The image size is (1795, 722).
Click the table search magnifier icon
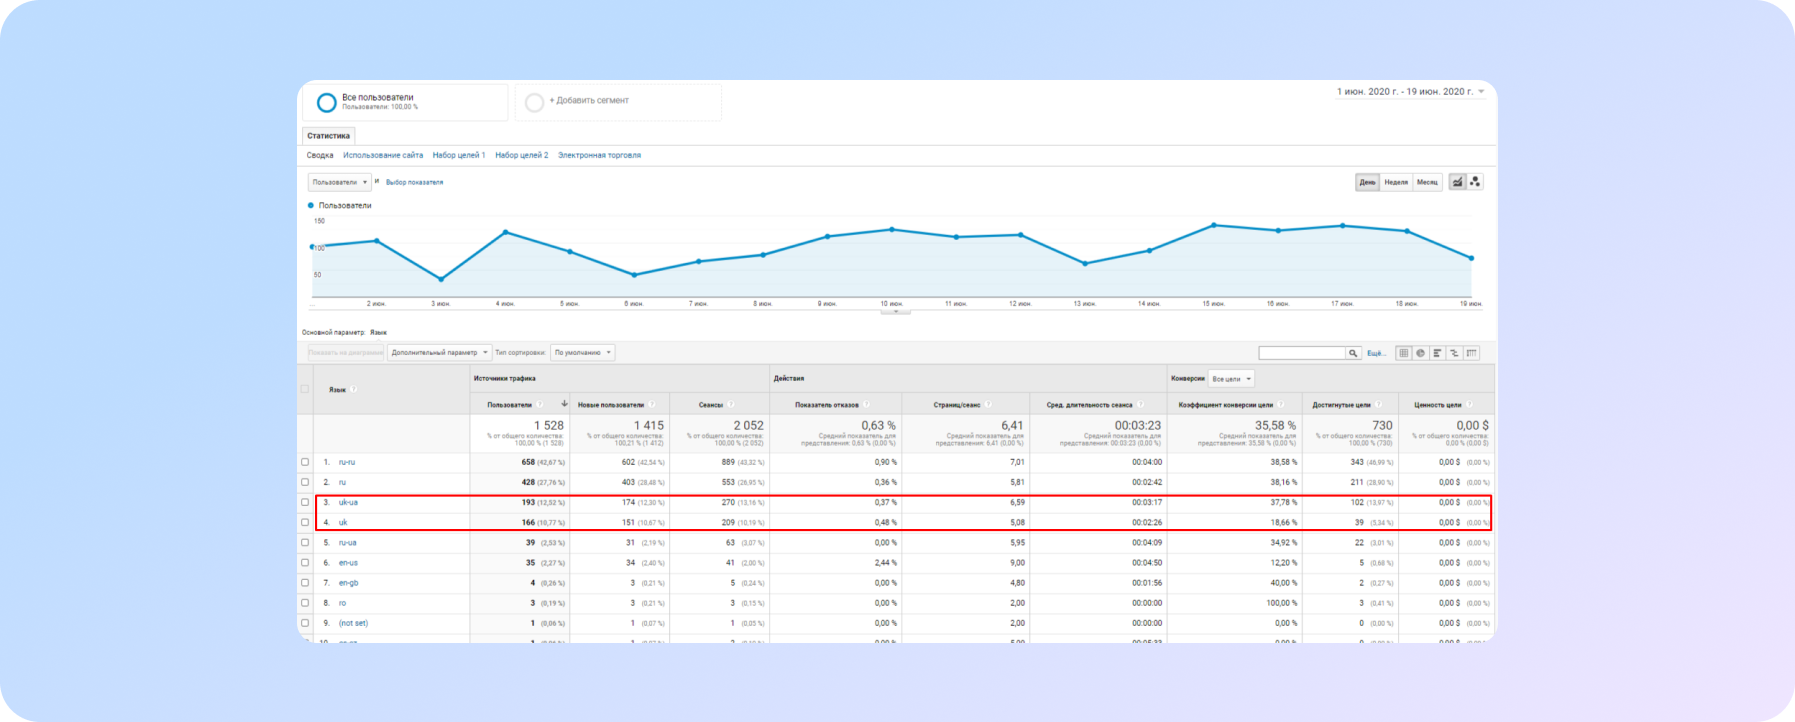click(x=1353, y=353)
